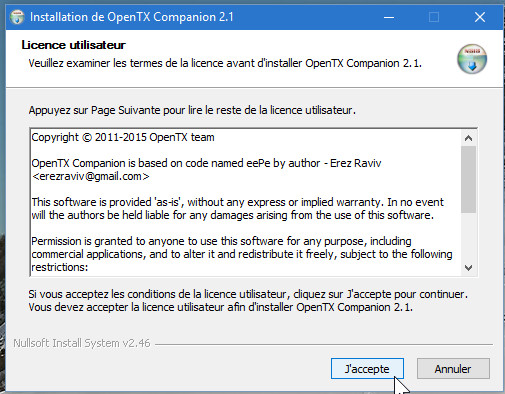Click the greyed-out maximize window button
Image resolution: width=505 pixels, height=394 pixels.
click(x=434, y=17)
